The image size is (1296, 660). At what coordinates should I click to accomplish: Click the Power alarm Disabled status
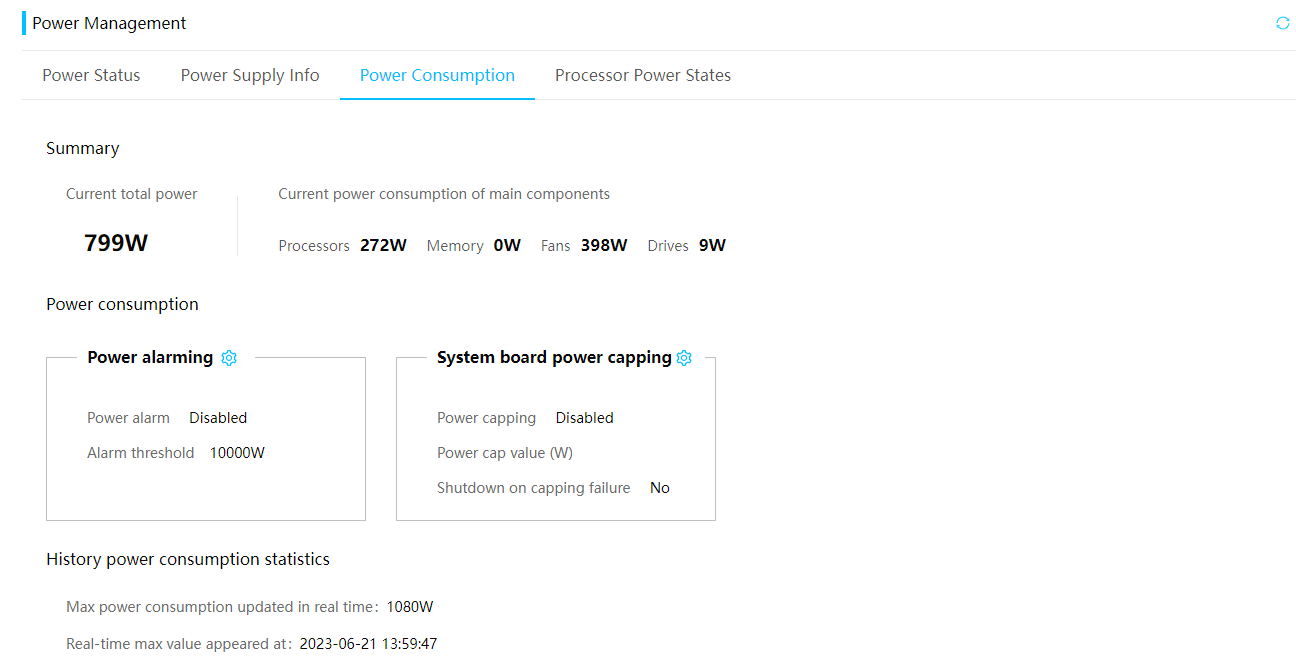[218, 418]
